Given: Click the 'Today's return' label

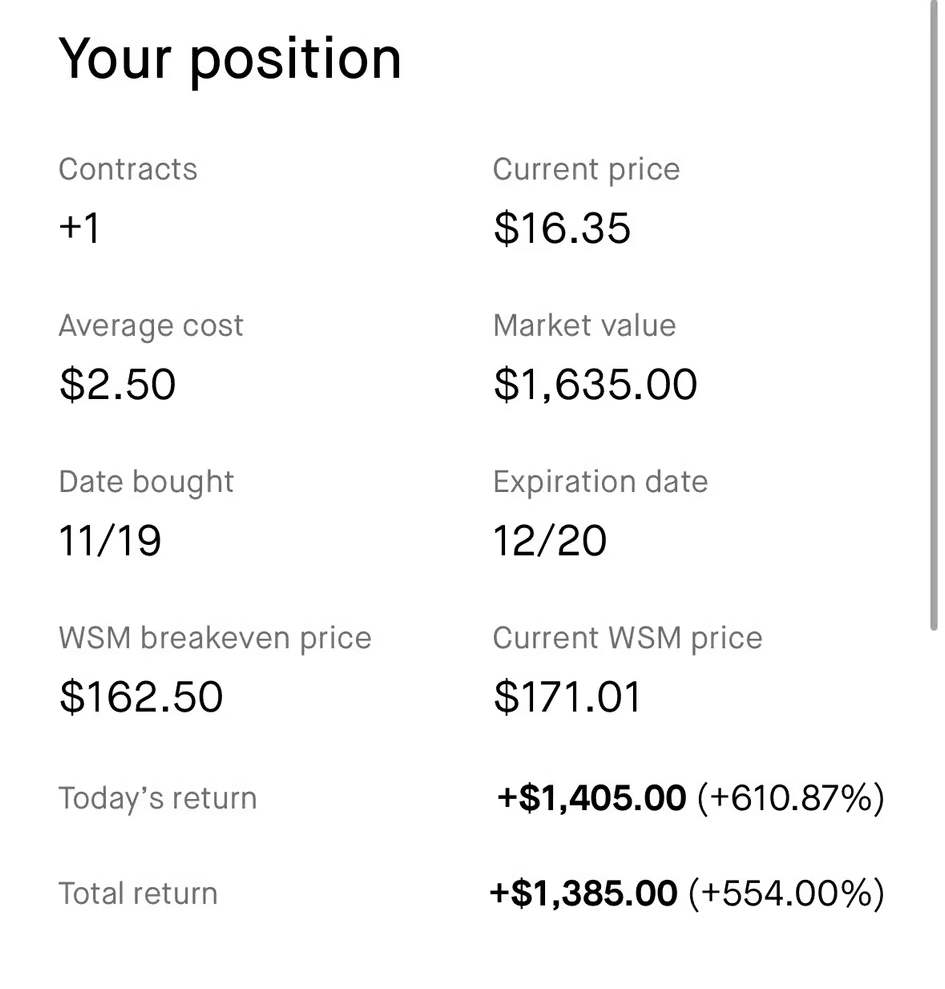Looking at the screenshot, I should 158,798.
